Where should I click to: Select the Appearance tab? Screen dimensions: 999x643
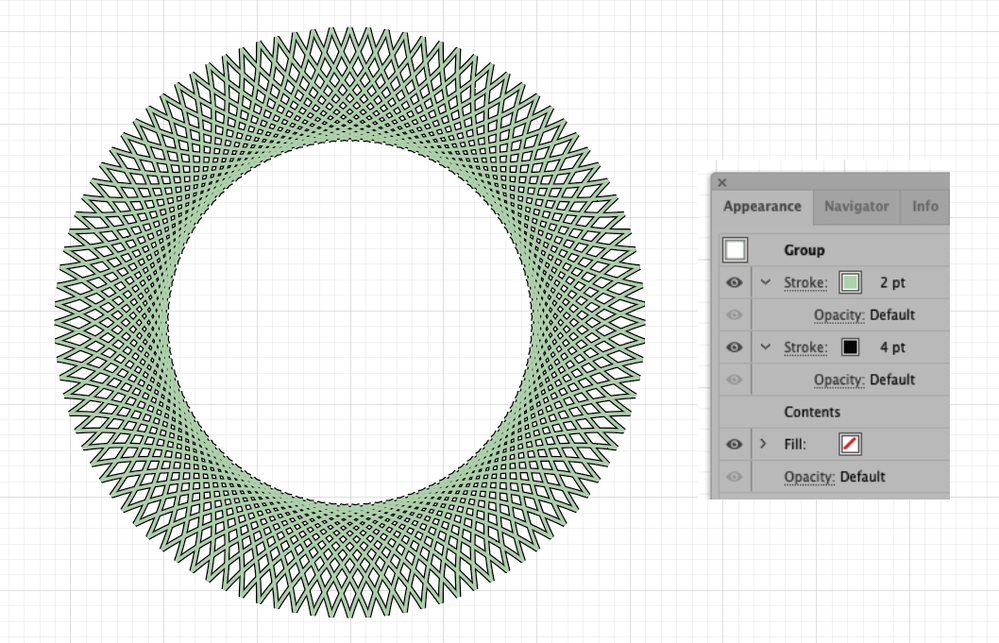click(x=762, y=207)
